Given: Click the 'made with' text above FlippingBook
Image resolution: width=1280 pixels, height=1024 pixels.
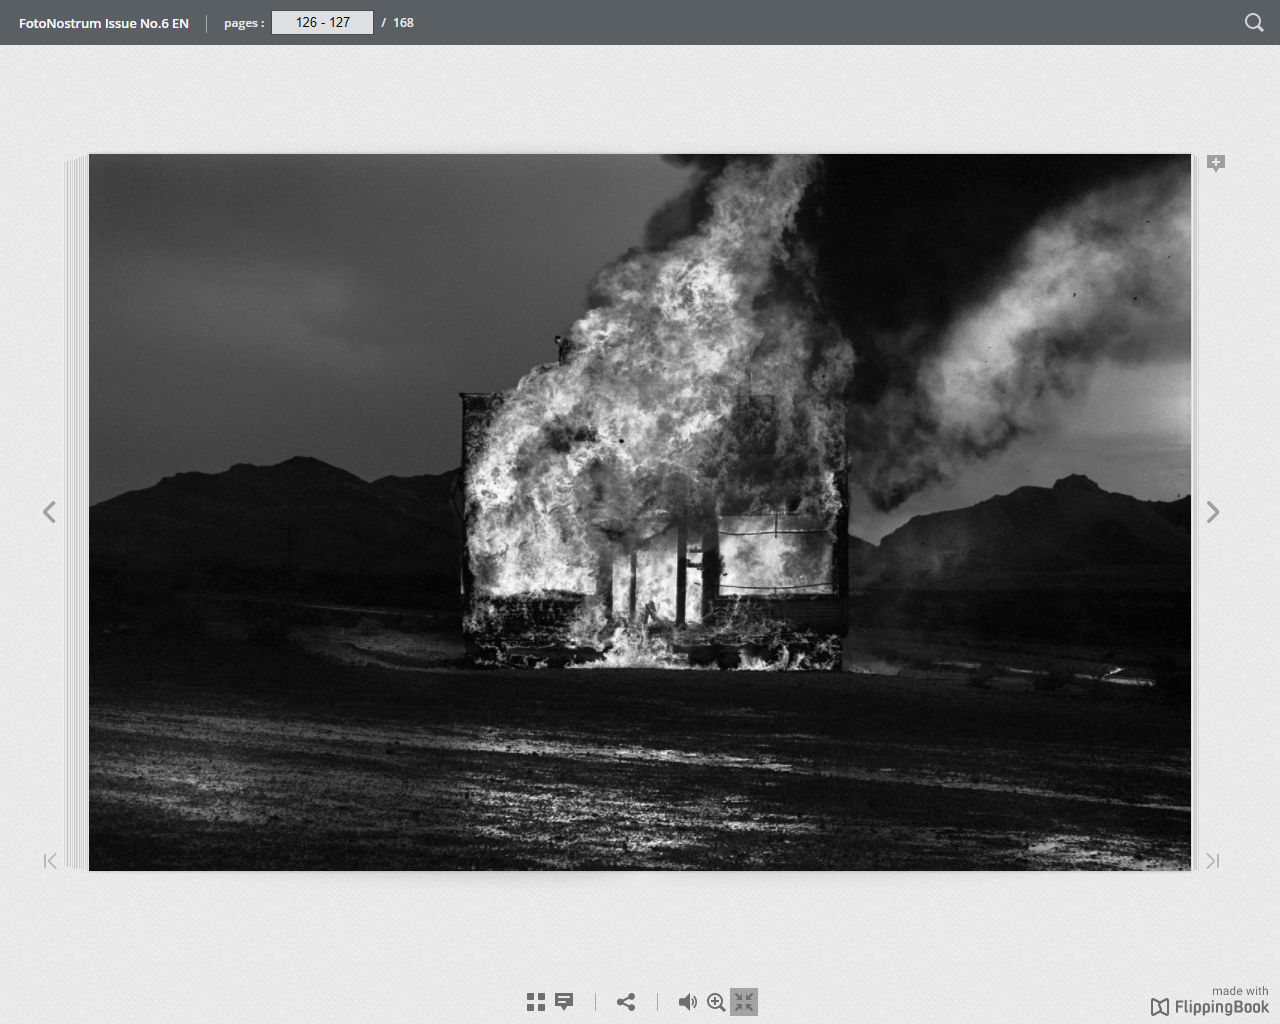Looking at the screenshot, I should [x=1239, y=991].
